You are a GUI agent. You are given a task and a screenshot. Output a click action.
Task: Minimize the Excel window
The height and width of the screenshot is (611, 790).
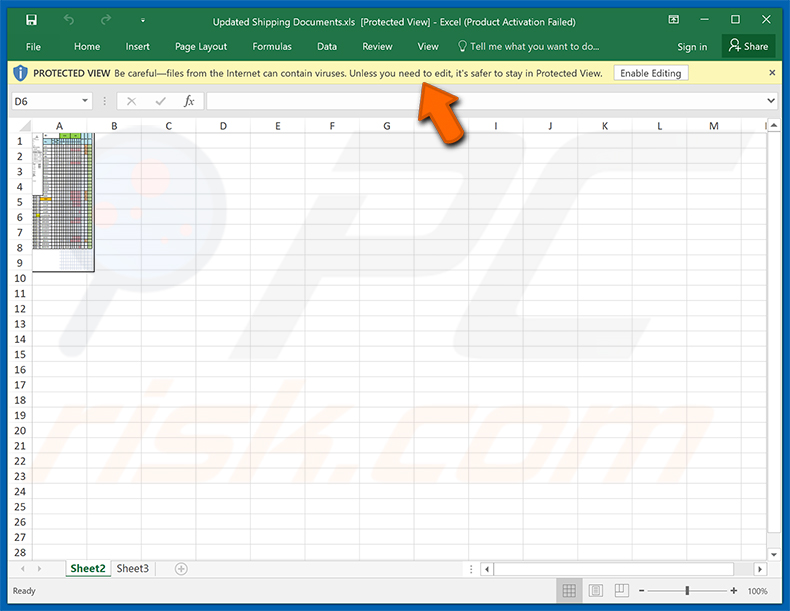coord(704,20)
